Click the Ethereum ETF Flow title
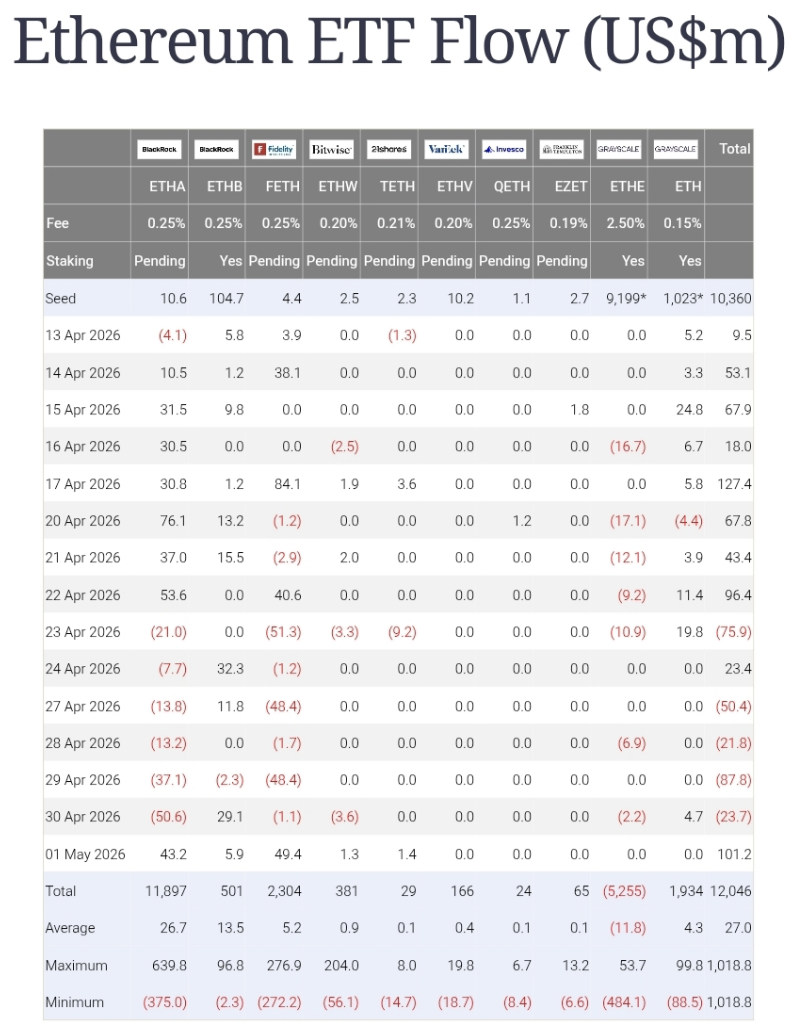This screenshot has height=1022, width=810. [x=399, y=40]
